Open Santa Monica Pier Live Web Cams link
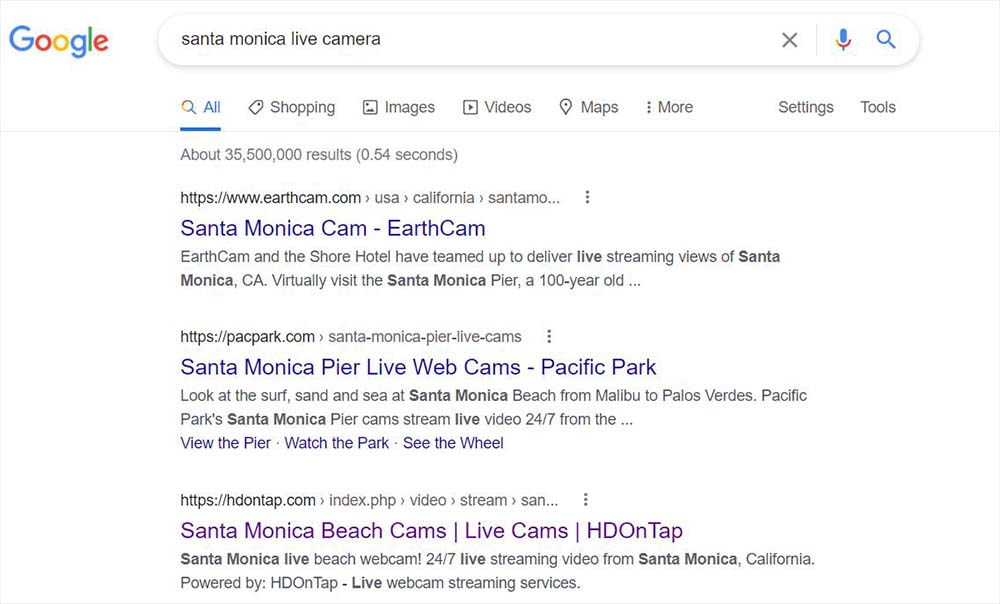The width and height of the screenshot is (1000, 604). [418, 366]
